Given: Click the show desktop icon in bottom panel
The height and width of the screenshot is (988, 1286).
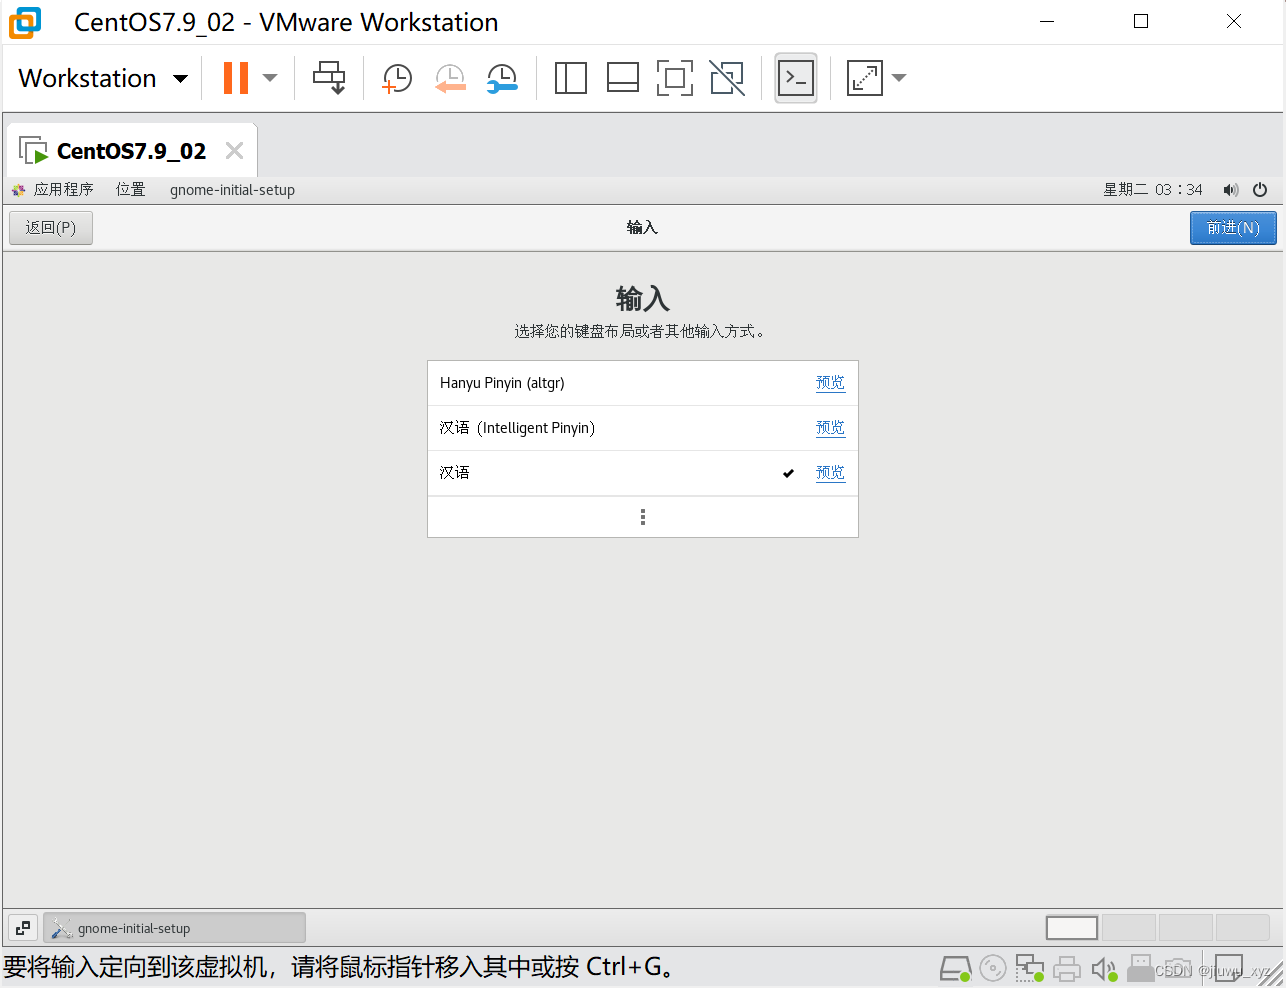Looking at the screenshot, I should tap(23, 928).
